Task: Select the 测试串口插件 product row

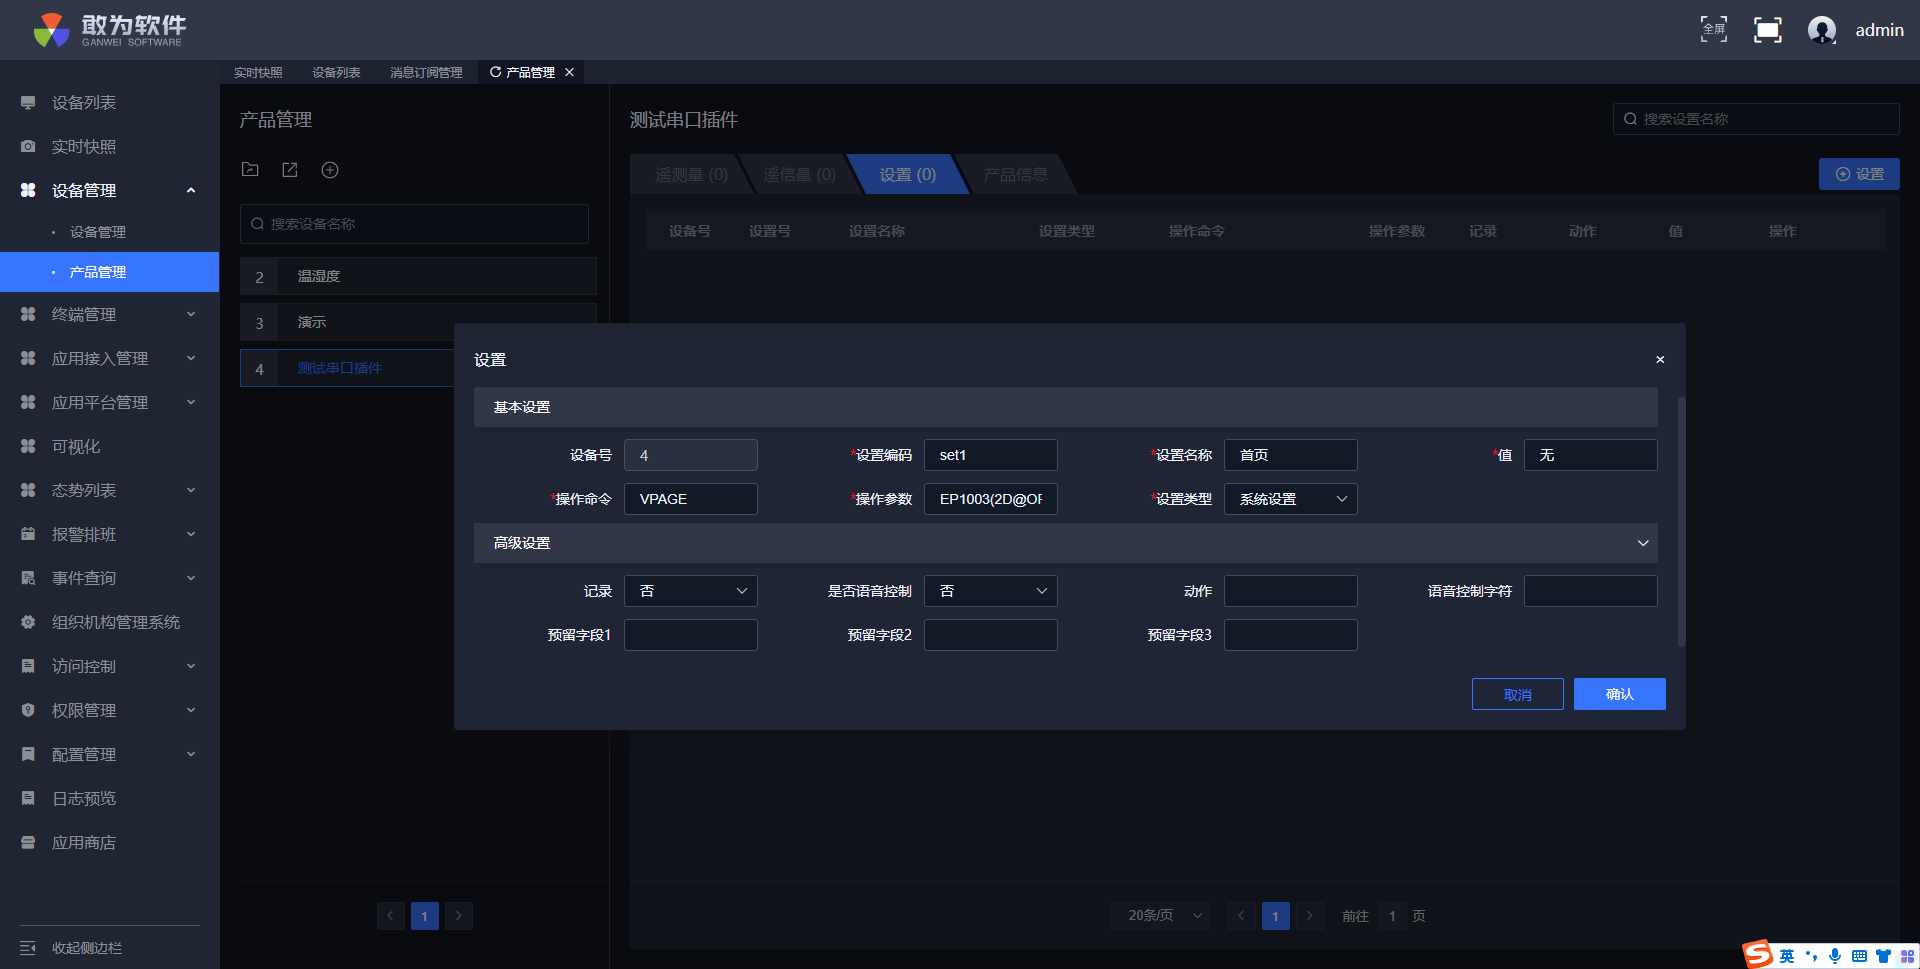Action: [347, 368]
